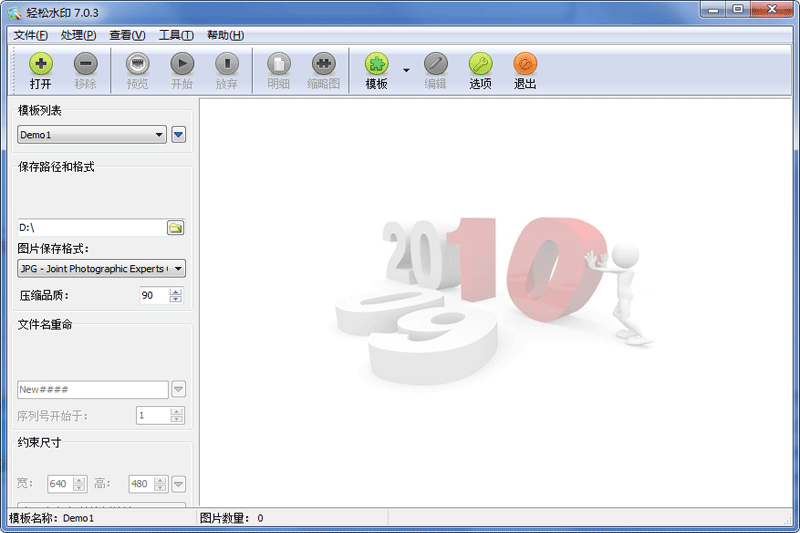Click the 高 height field showing 480
The height and width of the screenshot is (533, 800).
coord(141,484)
